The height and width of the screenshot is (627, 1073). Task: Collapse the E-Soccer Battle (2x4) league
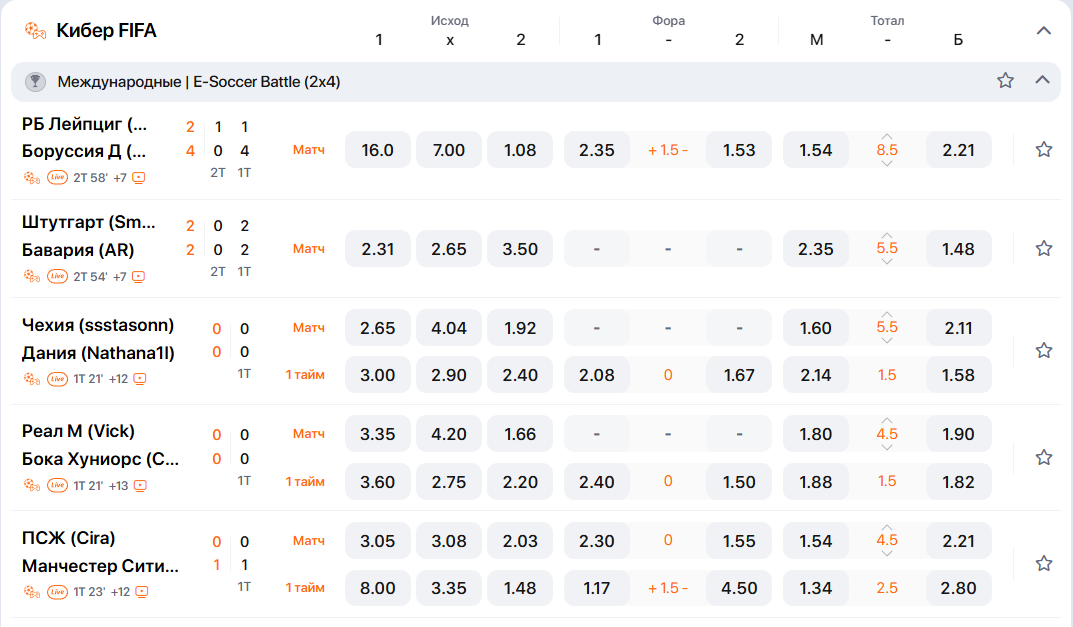click(x=1042, y=81)
